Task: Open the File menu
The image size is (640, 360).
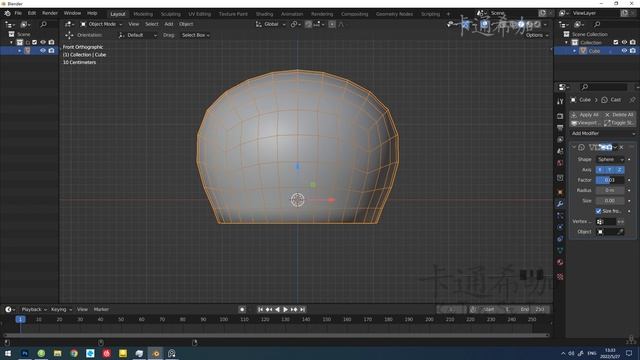Action: coord(18,13)
